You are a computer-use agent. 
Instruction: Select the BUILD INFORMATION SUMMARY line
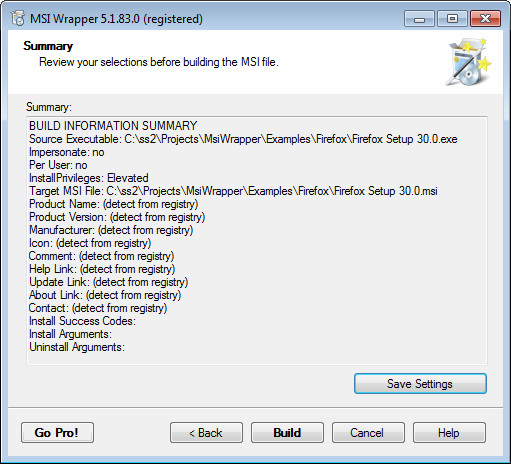click(113, 126)
